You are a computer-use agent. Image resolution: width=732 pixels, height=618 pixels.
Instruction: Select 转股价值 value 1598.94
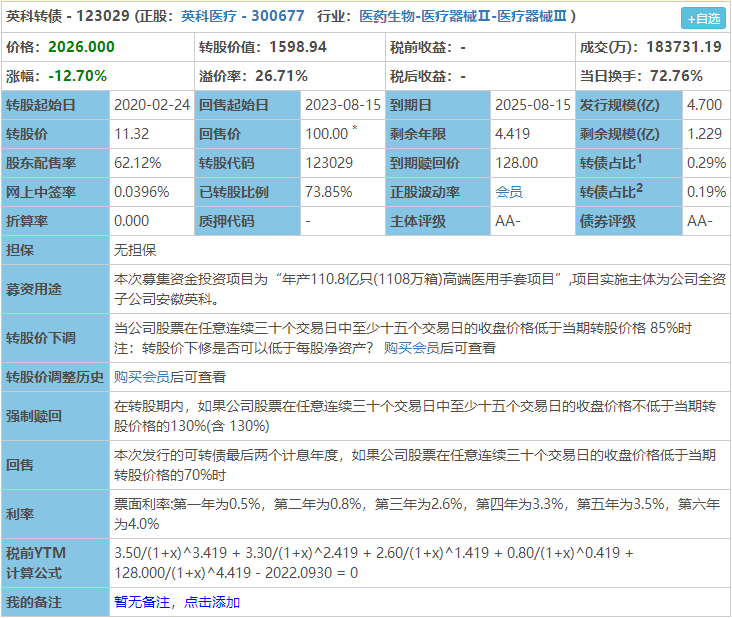click(x=298, y=47)
